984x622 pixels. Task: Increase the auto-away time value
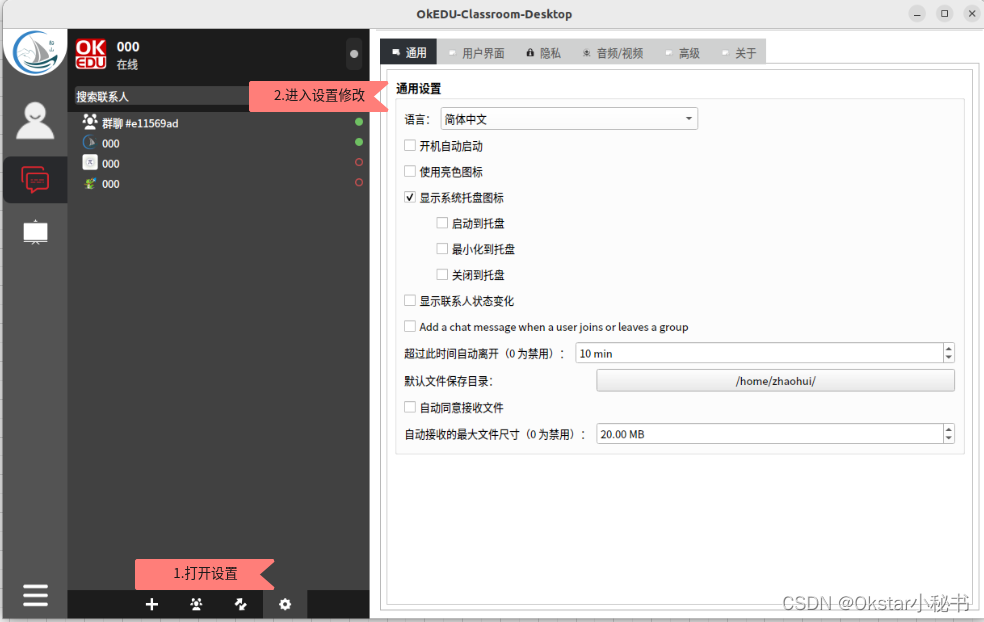(948, 348)
